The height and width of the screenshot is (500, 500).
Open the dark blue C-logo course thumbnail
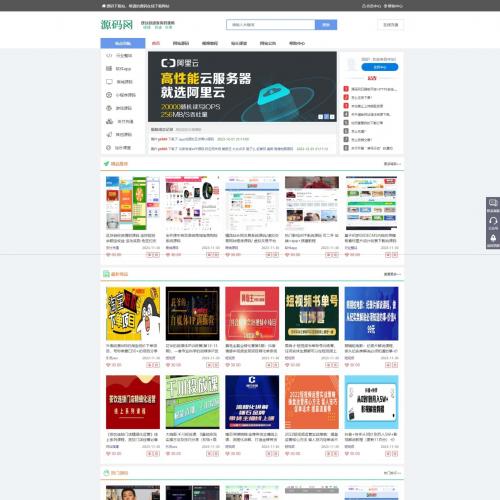[252, 402]
